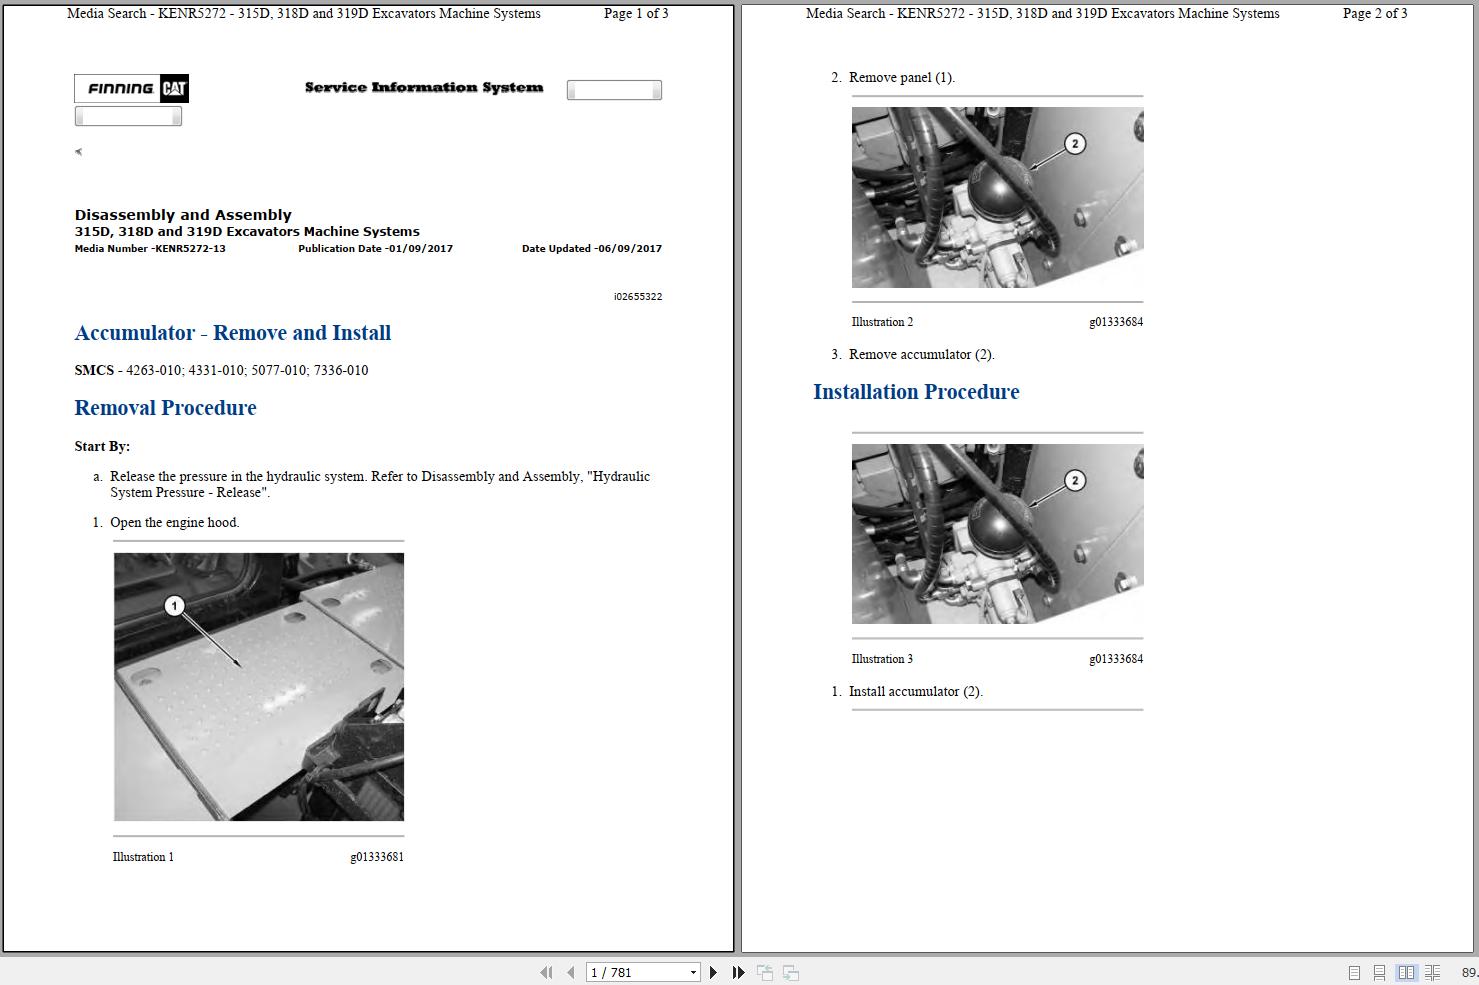
Task: Jump to the first page
Action: (546, 971)
